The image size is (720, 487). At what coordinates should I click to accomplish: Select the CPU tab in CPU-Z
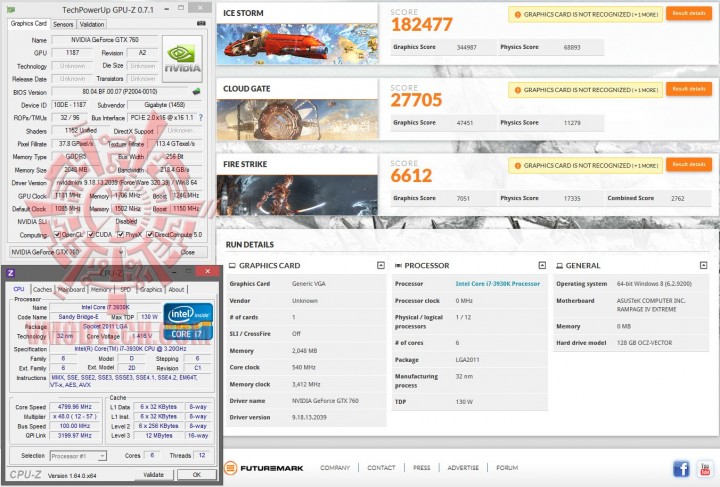(19, 289)
